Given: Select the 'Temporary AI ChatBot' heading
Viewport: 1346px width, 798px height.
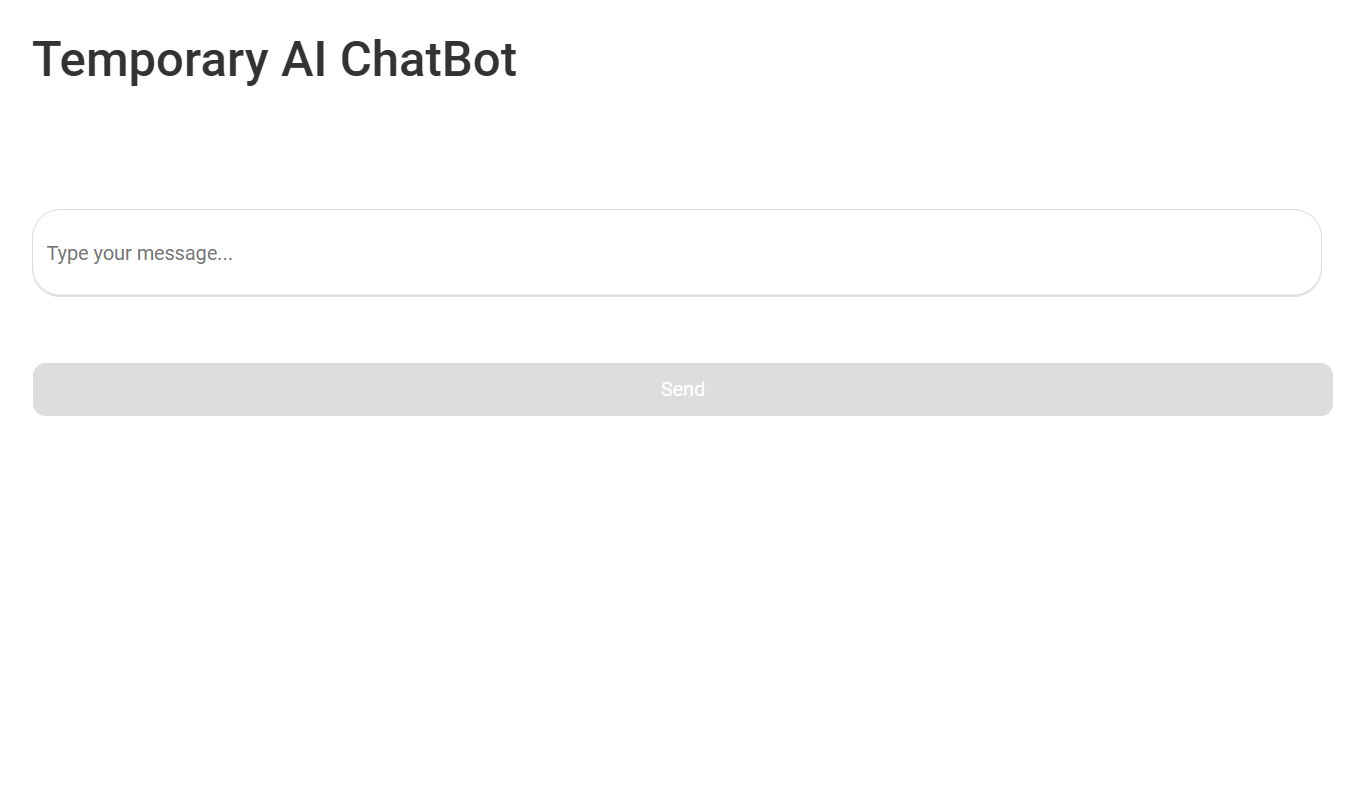Looking at the screenshot, I should pyautogui.click(x=275, y=60).
